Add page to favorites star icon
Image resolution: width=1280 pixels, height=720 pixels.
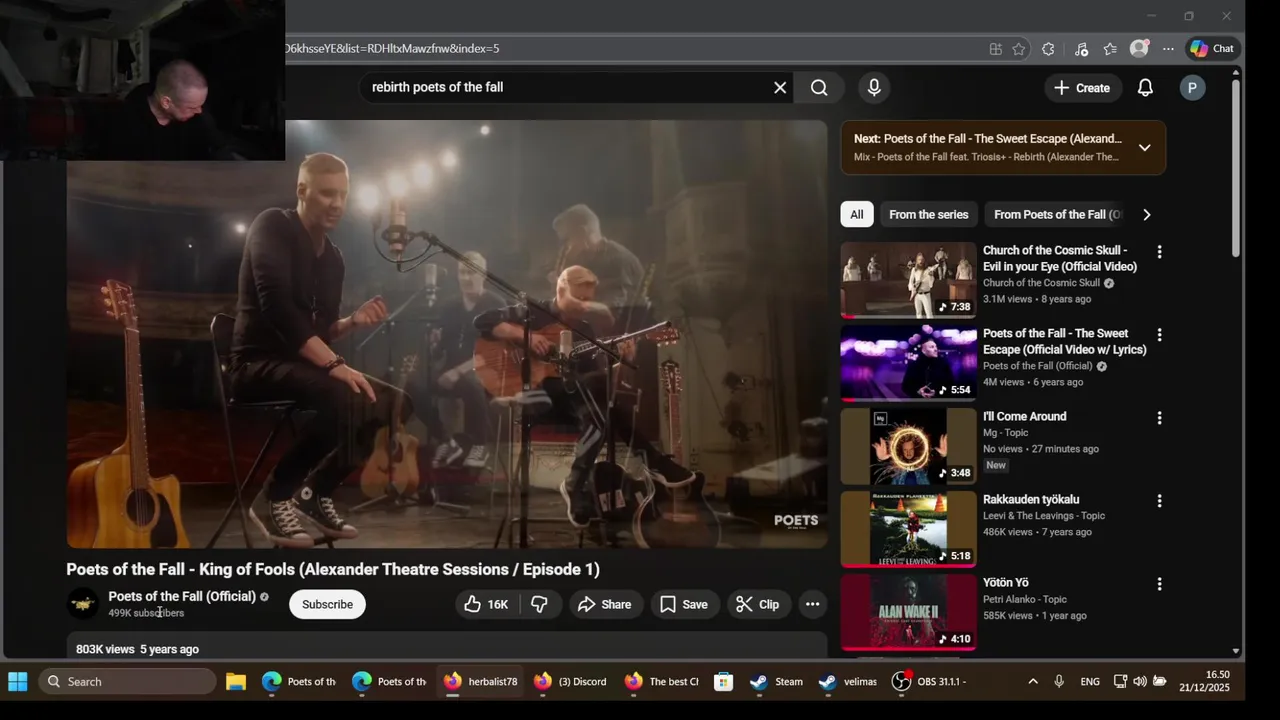click(1018, 49)
